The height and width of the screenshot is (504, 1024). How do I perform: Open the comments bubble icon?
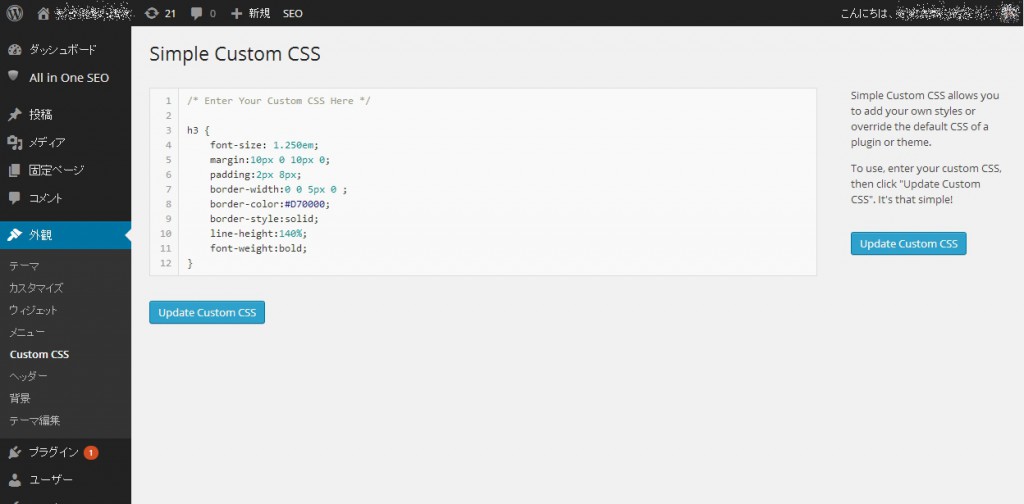196,14
